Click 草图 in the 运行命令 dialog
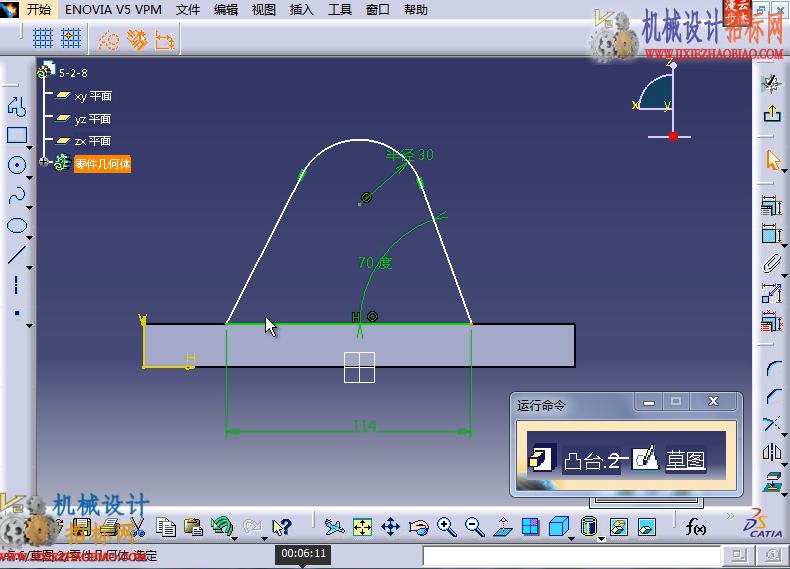 (x=686, y=460)
